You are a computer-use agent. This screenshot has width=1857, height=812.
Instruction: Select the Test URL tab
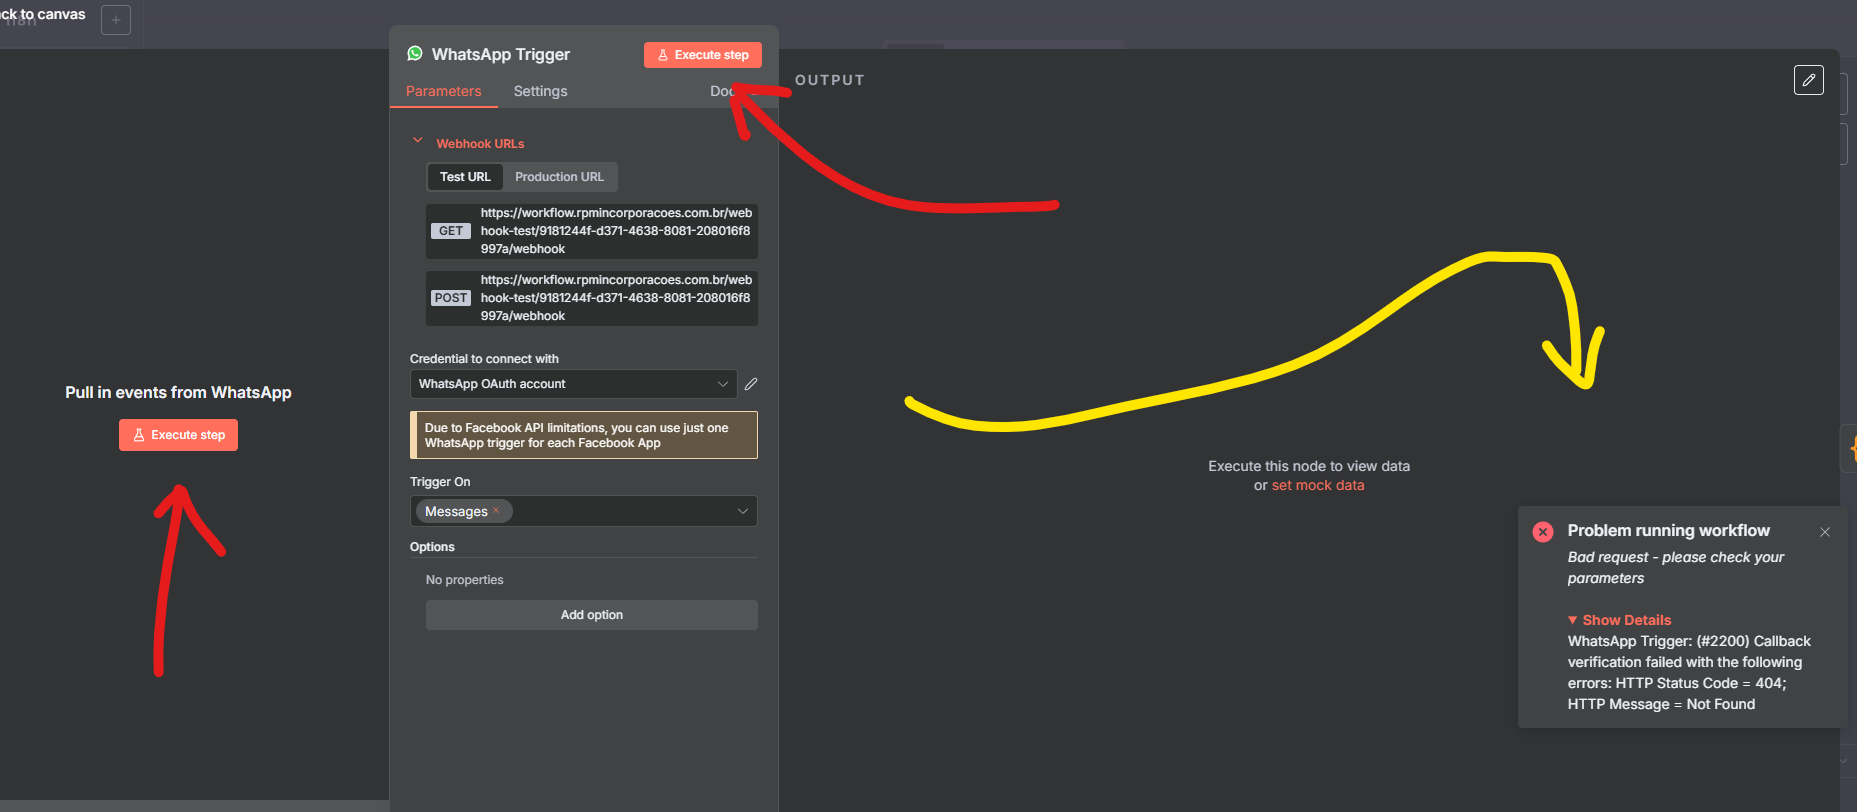tap(465, 177)
